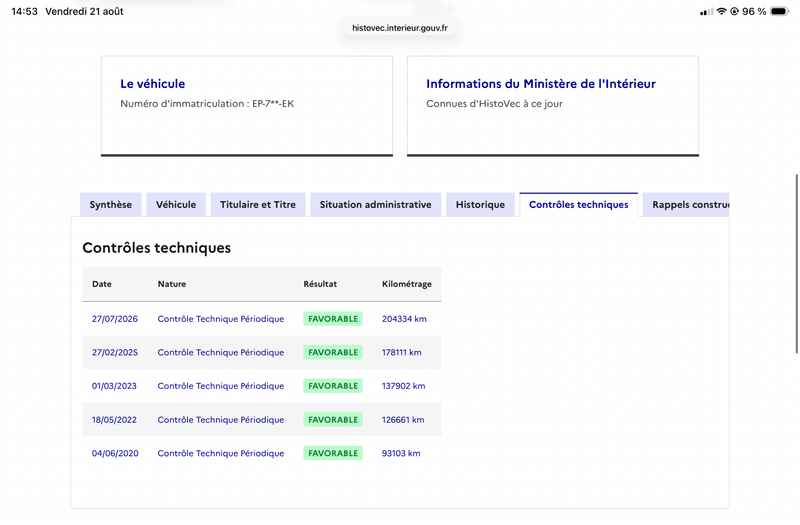
Task: Click date 27/02/2025
Action: pos(115,353)
